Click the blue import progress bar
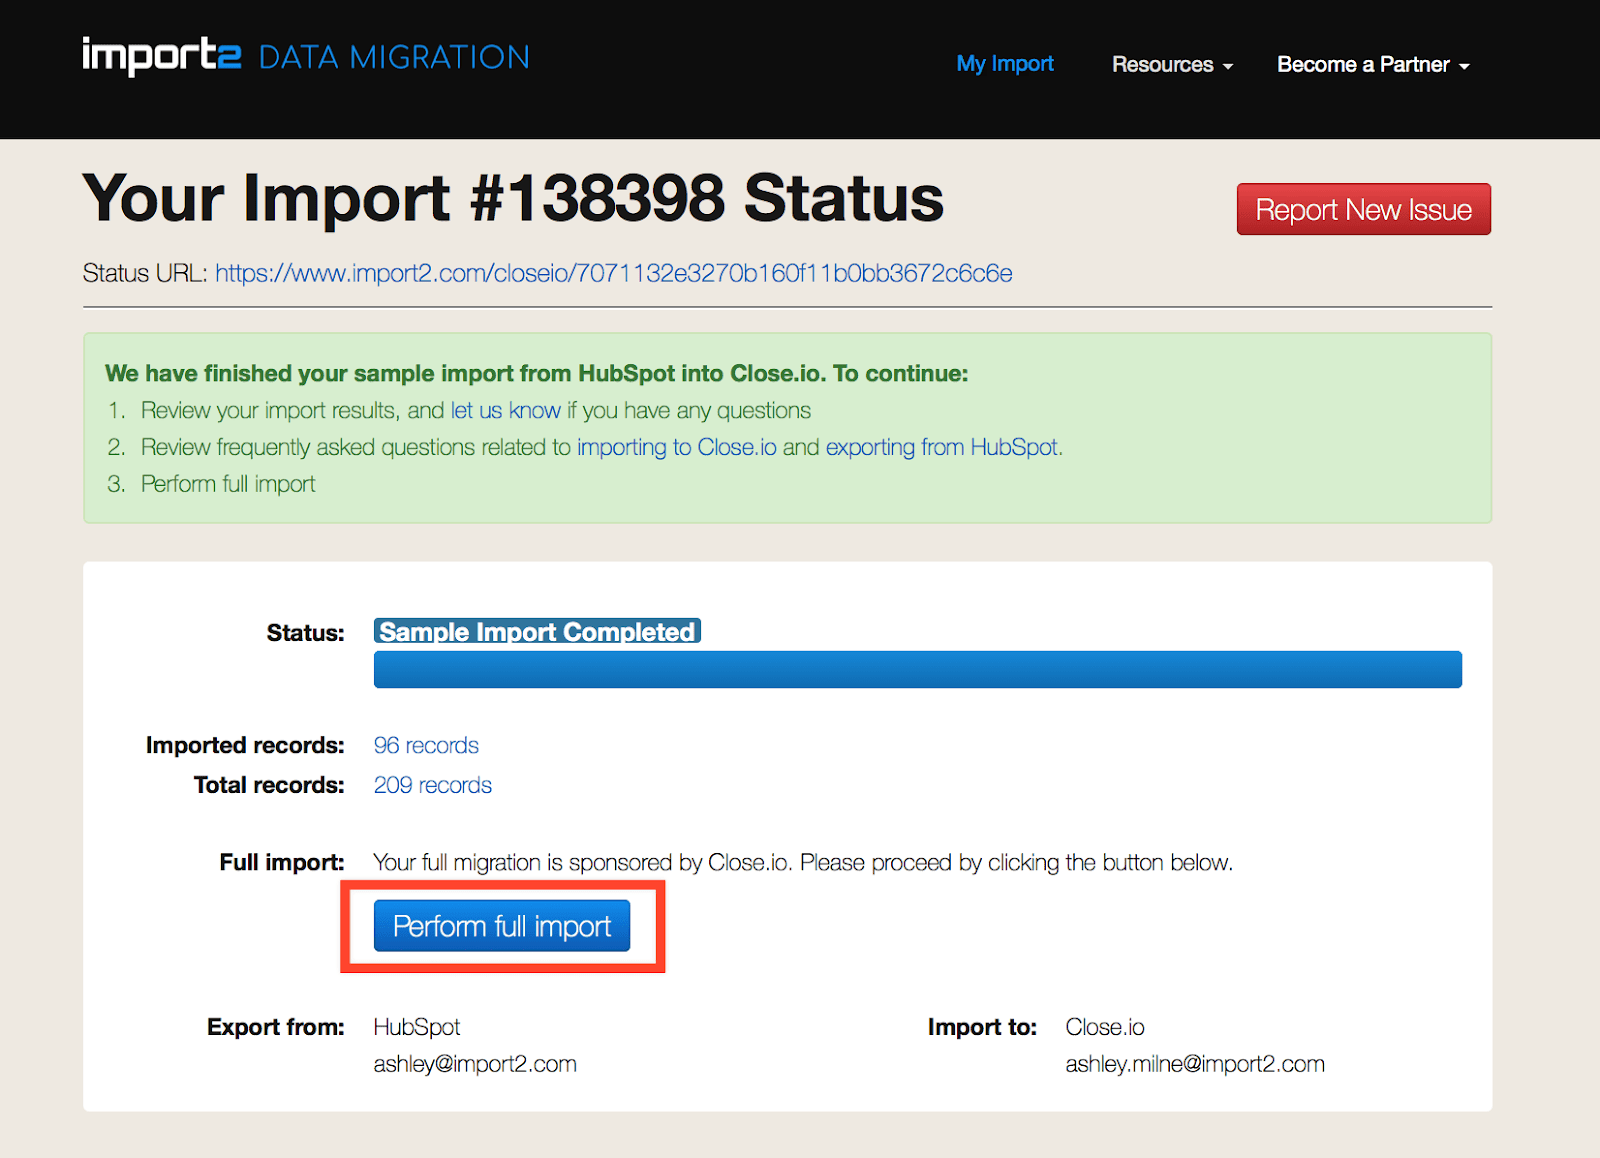The width and height of the screenshot is (1600, 1158). point(918,669)
